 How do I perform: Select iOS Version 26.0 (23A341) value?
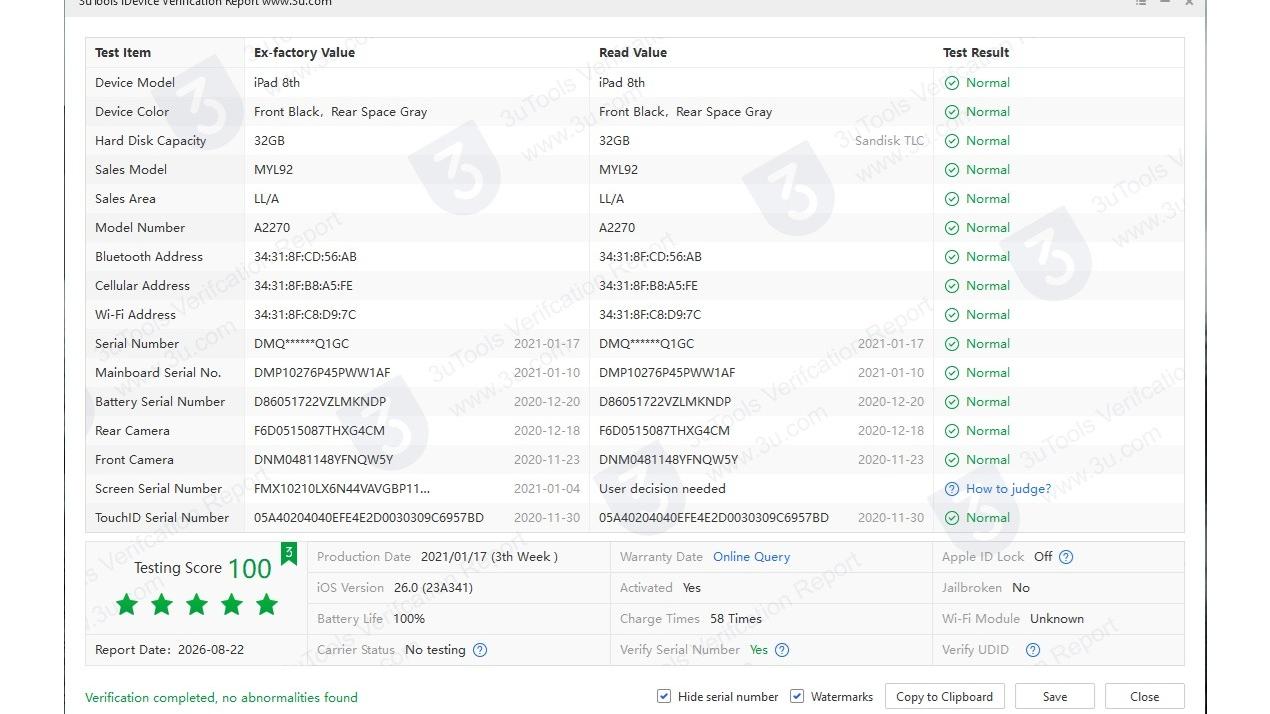click(x=433, y=588)
